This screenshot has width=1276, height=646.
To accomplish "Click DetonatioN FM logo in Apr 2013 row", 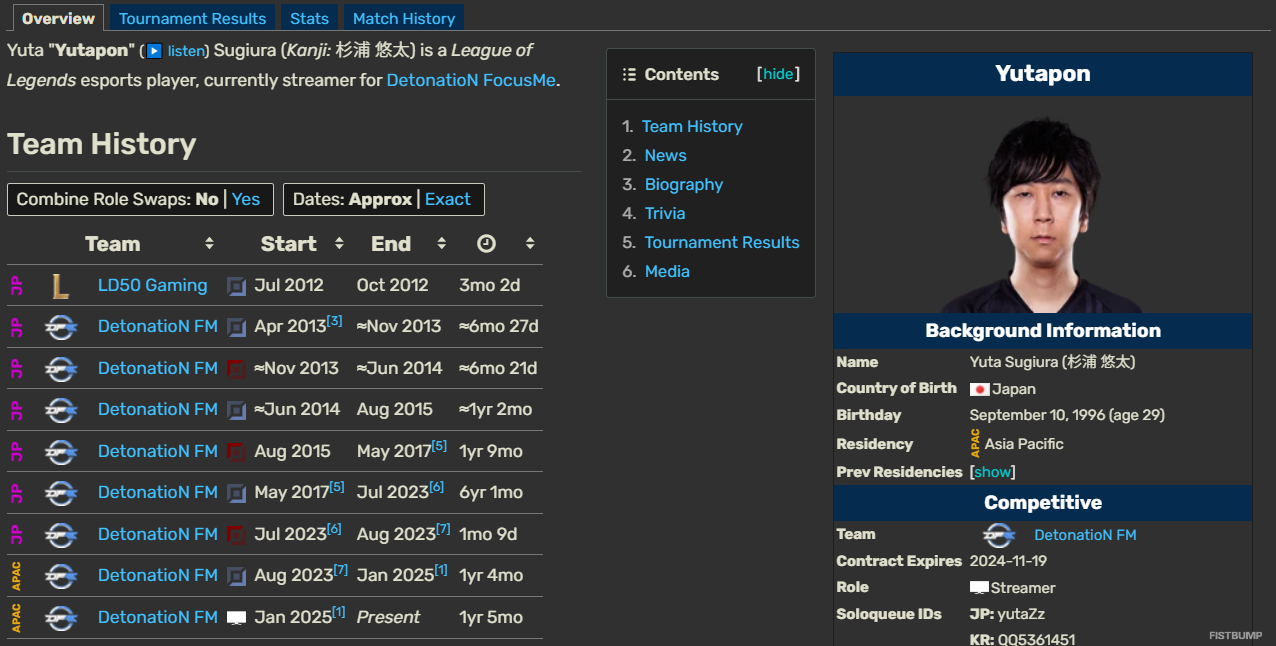I will click(61, 327).
